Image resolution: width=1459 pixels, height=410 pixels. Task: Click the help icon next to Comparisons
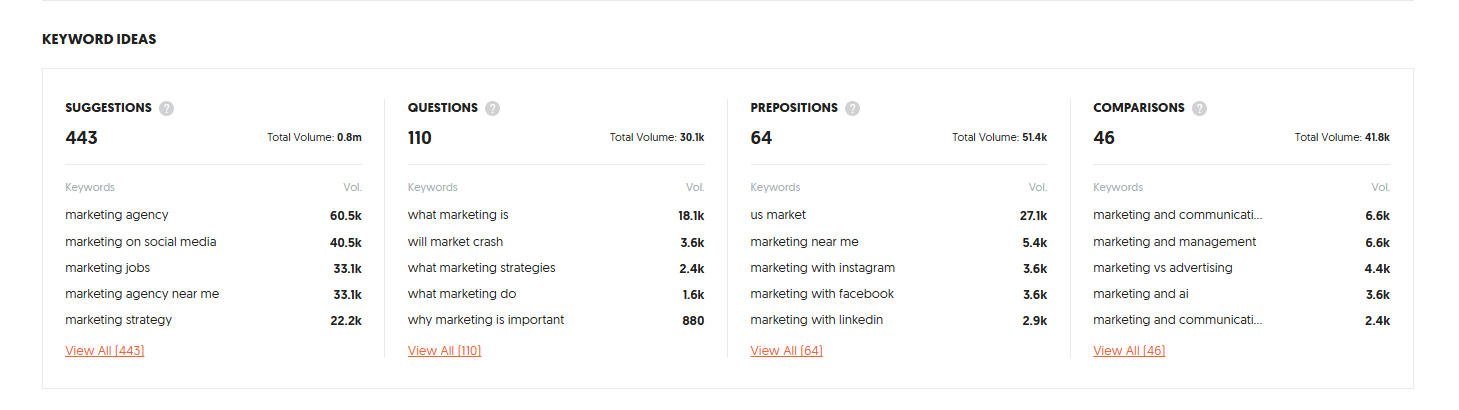click(x=1199, y=108)
